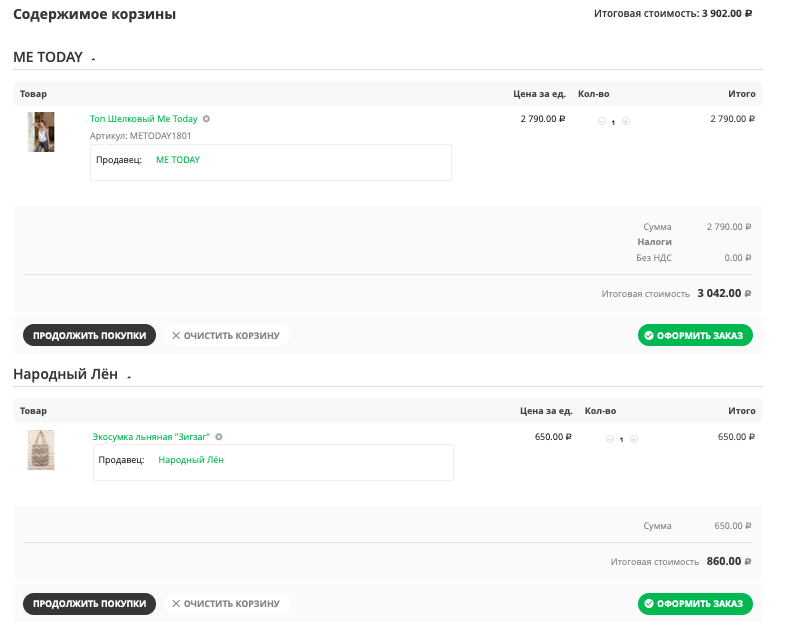The width and height of the screenshot is (794, 642).
Task: Remove Топ Шелковый Me Today from cart
Action: [x=206, y=119]
